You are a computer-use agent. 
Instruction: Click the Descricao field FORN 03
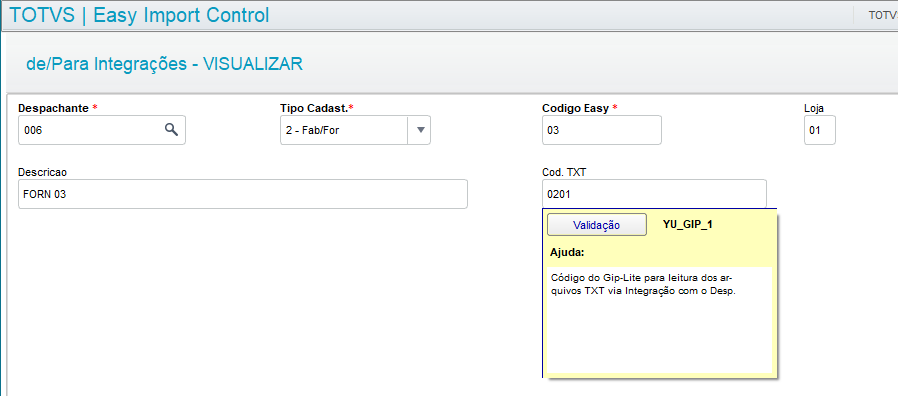coord(243,194)
